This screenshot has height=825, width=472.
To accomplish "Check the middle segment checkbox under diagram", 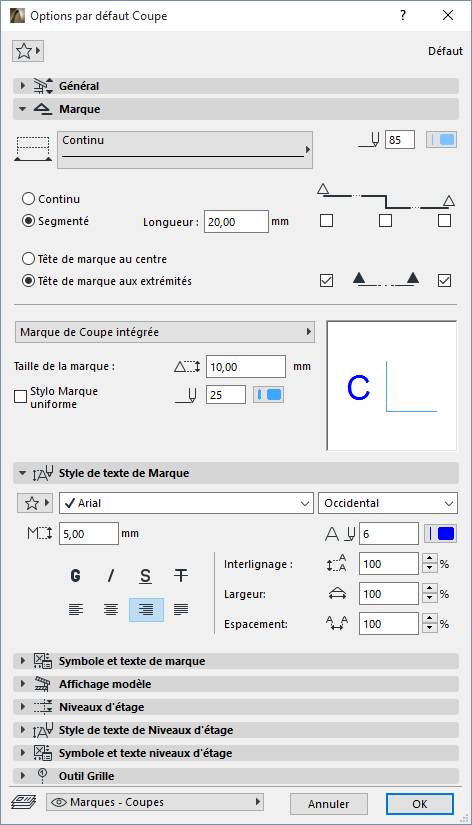I will [x=385, y=220].
